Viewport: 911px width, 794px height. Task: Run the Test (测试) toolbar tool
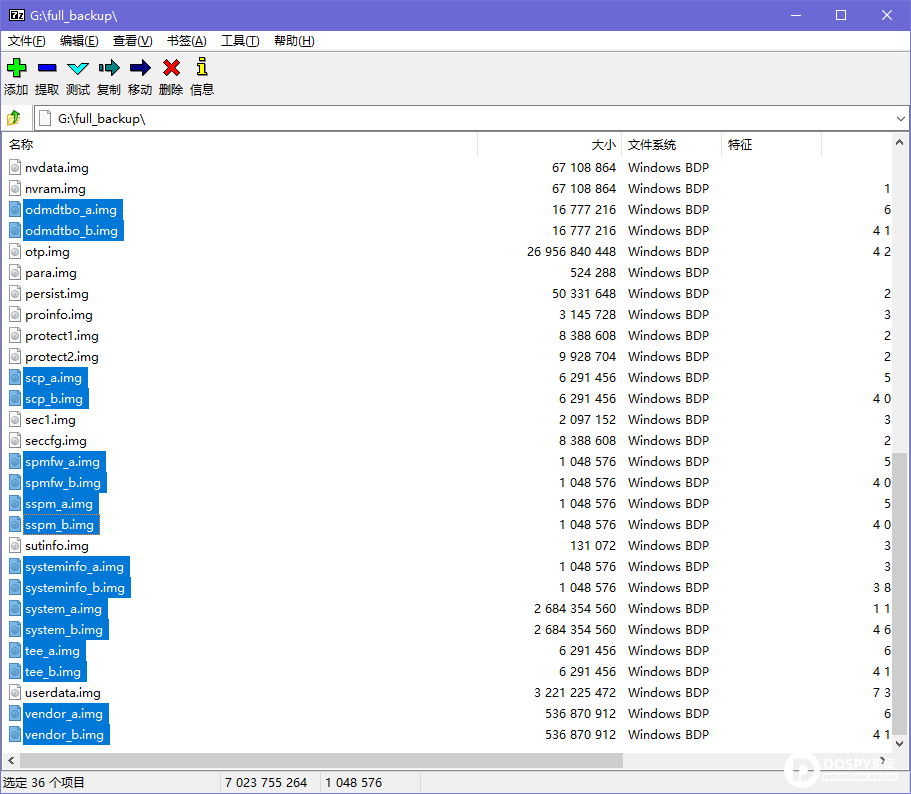coord(78,68)
